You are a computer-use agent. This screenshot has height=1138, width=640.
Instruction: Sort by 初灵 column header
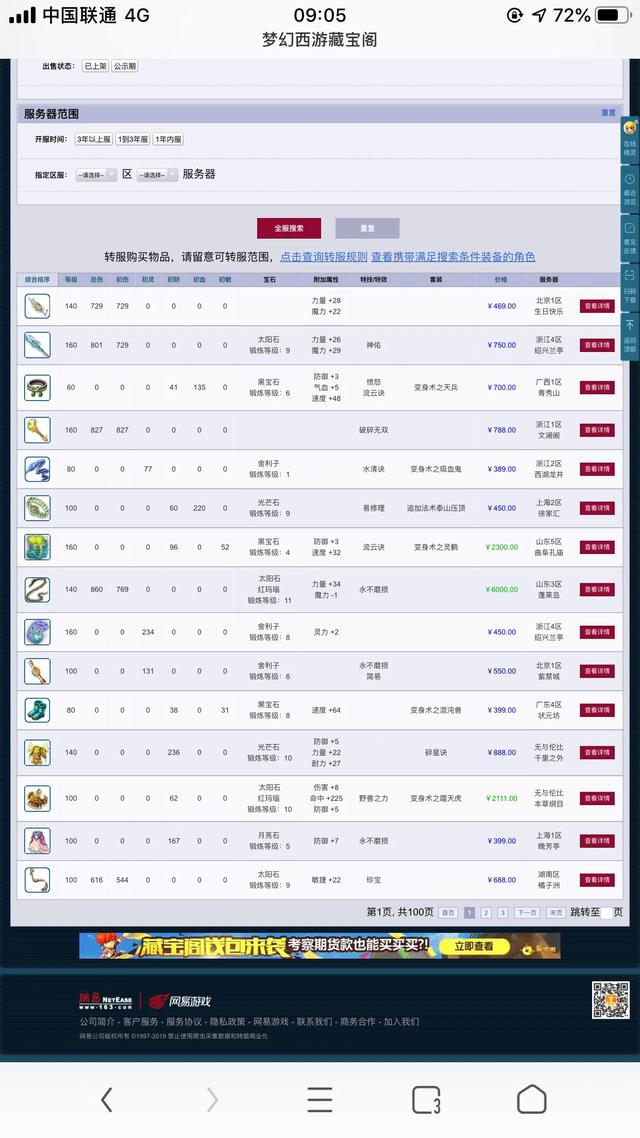coord(148,279)
